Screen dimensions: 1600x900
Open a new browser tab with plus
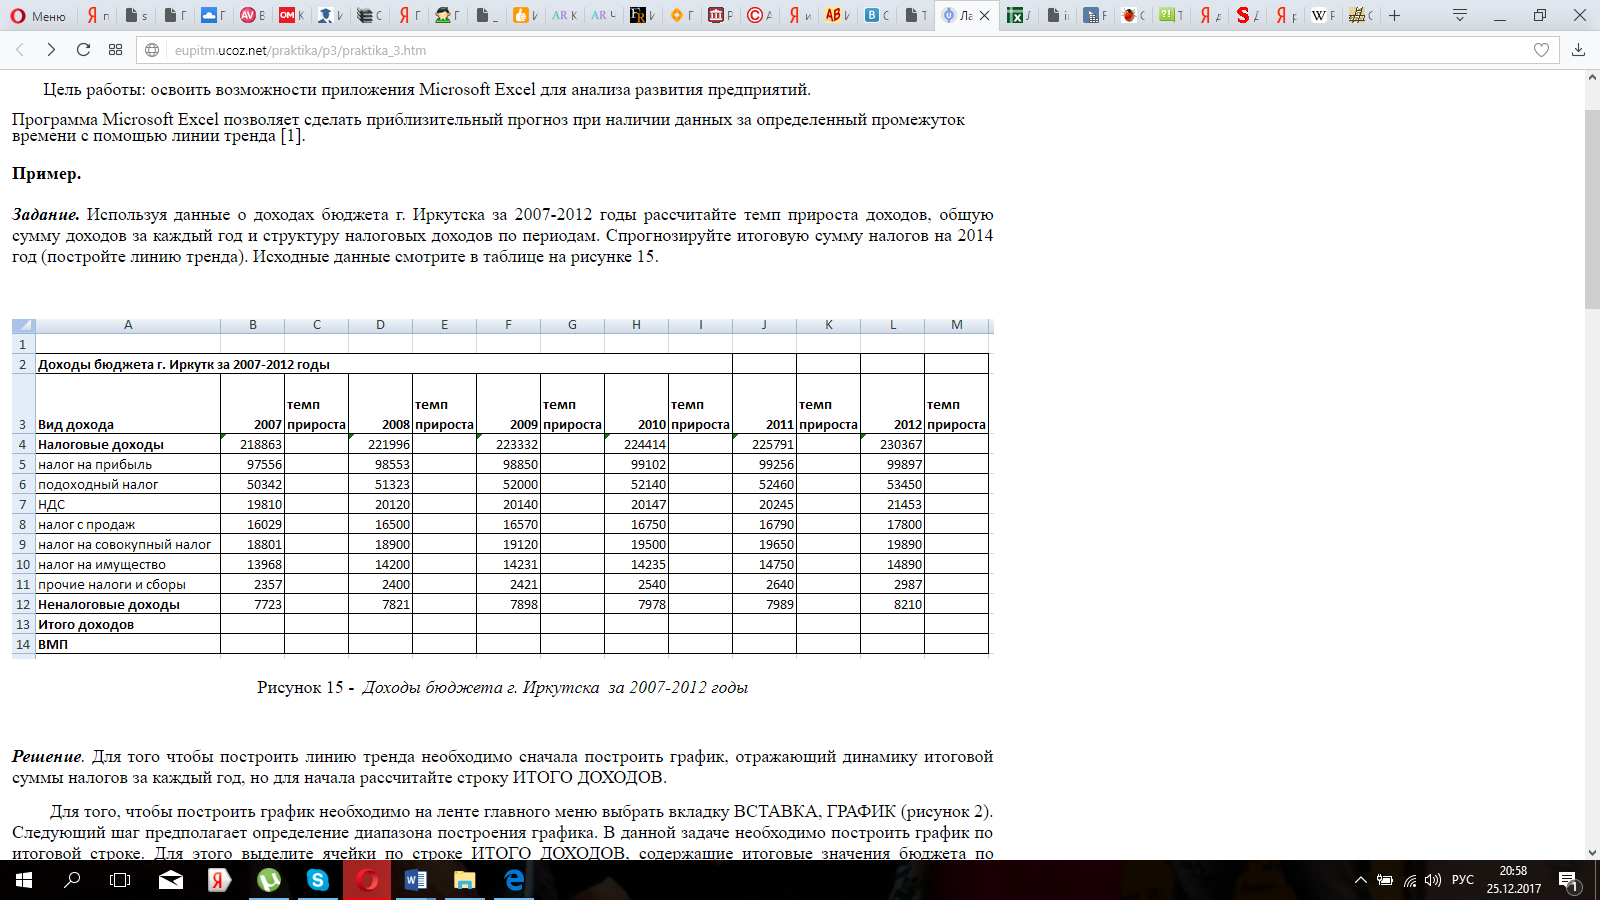point(1395,15)
